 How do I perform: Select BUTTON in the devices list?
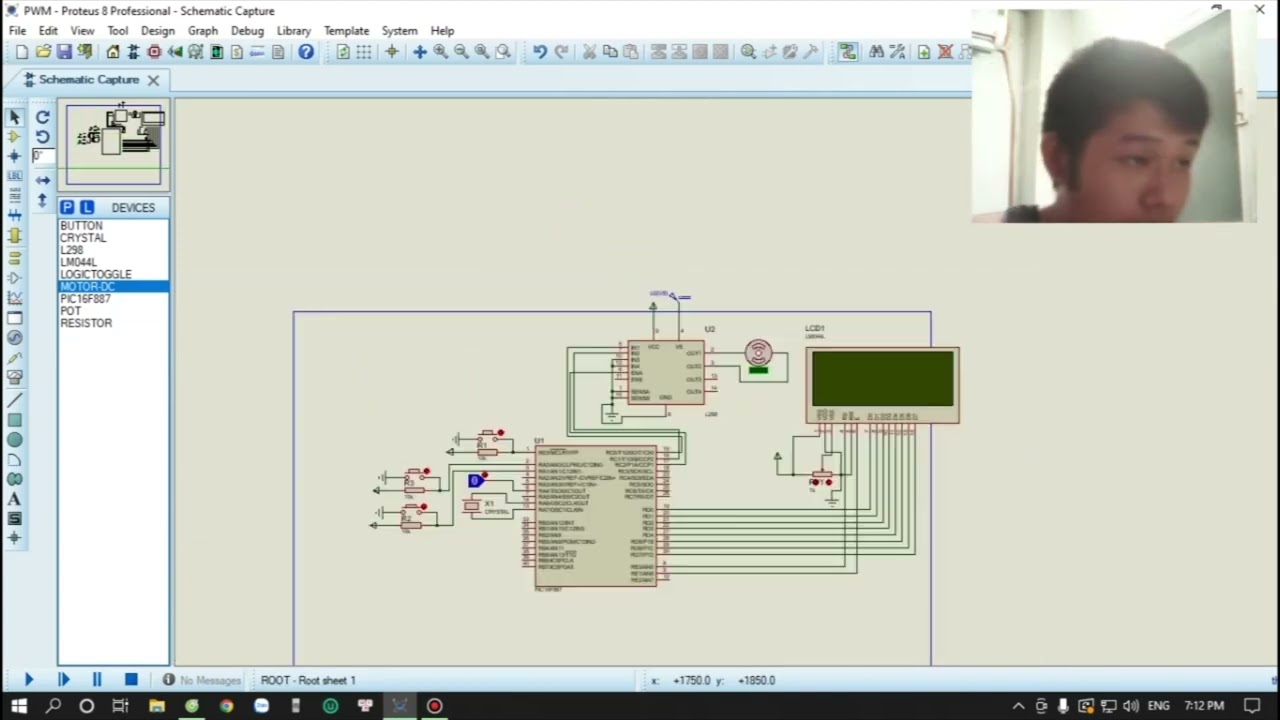[113, 226]
